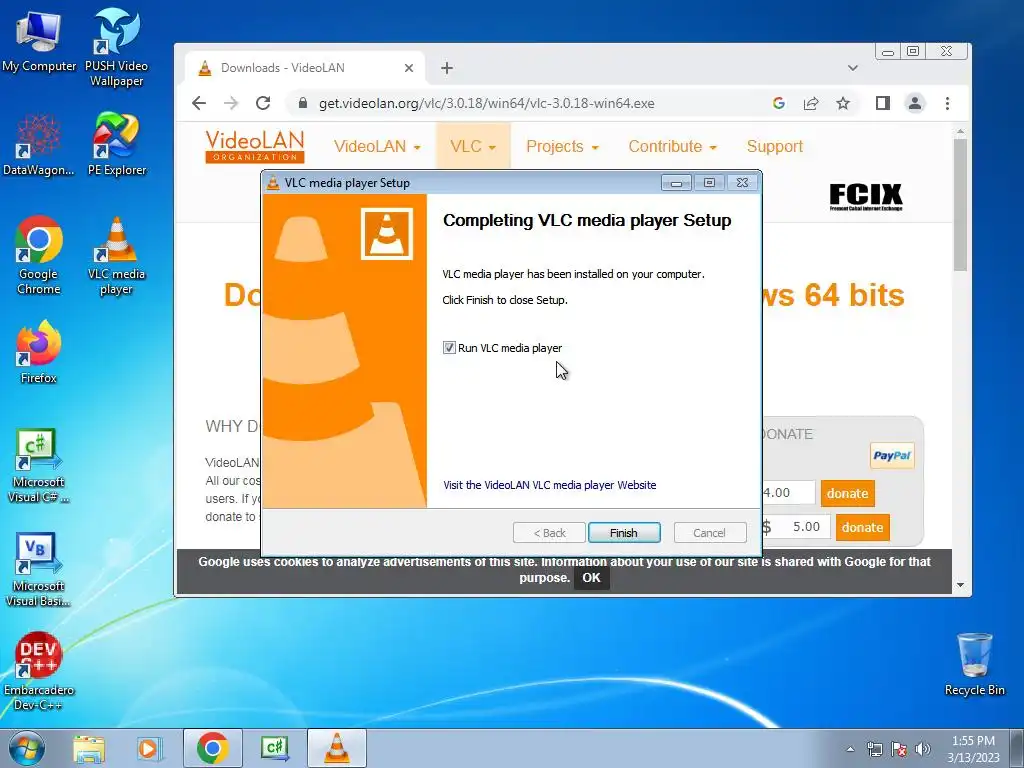Expand the VideoLAN nav dropdown

tap(377, 146)
